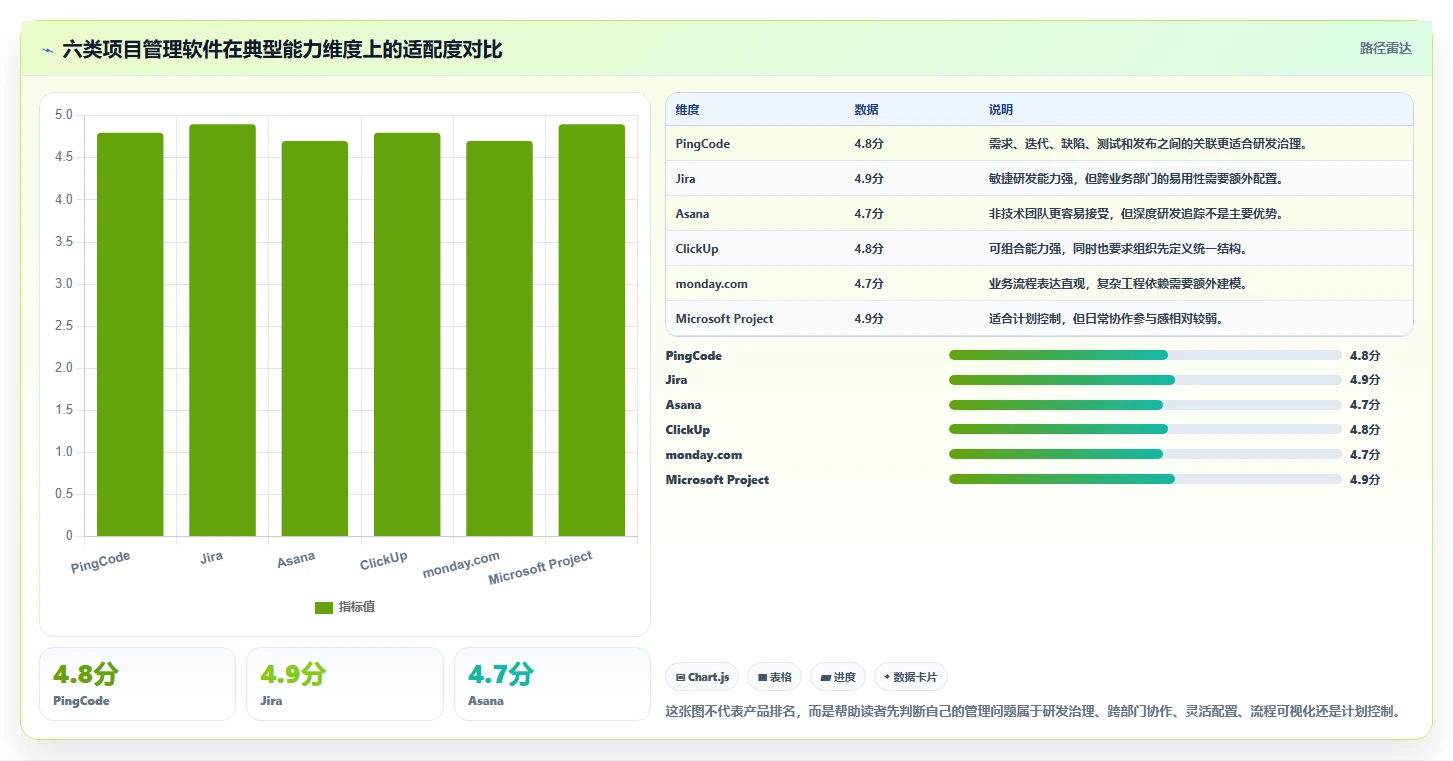Click the 4.7分 value in Asana table row
Viewport: 1453px width, 761px height.
(869, 214)
